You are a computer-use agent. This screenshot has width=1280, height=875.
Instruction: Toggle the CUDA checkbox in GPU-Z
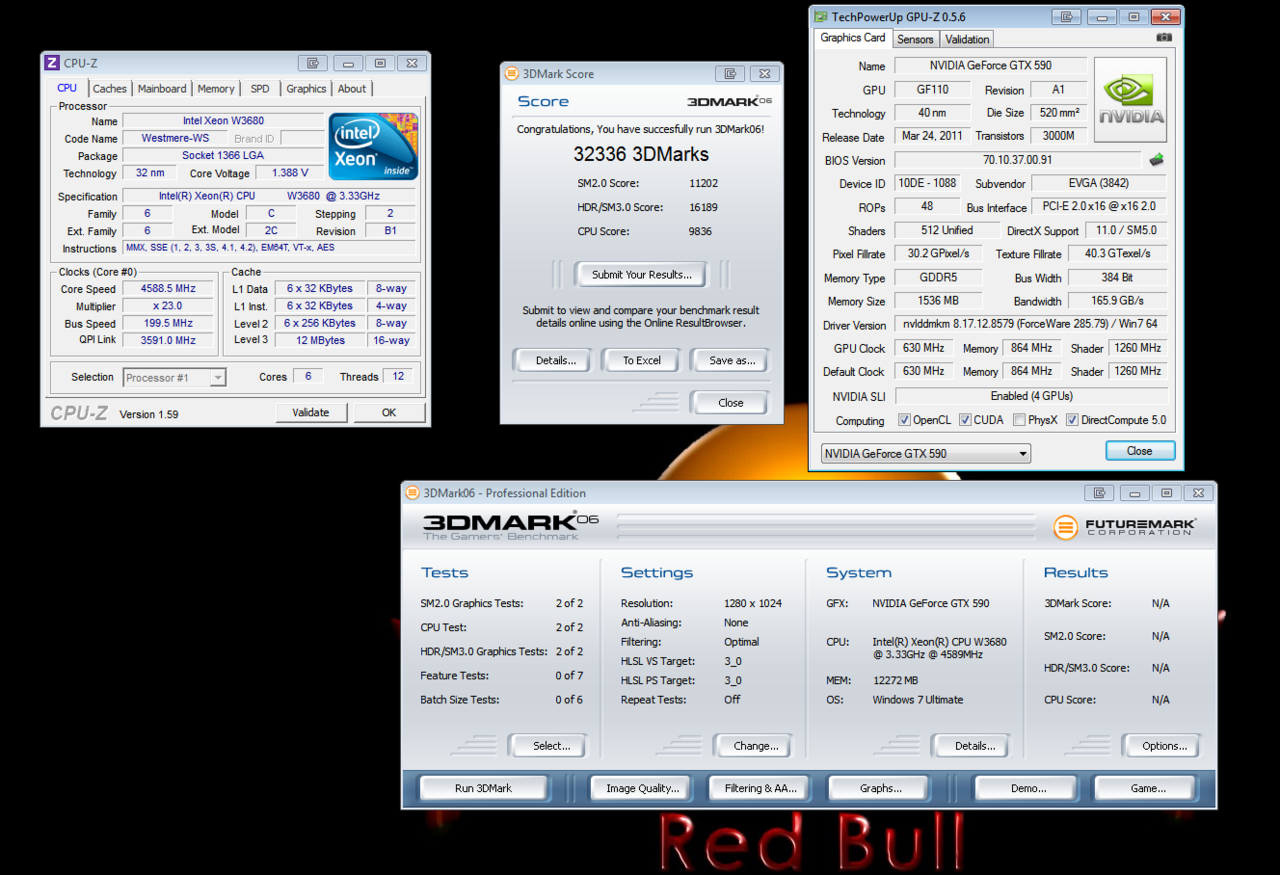point(965,420)
